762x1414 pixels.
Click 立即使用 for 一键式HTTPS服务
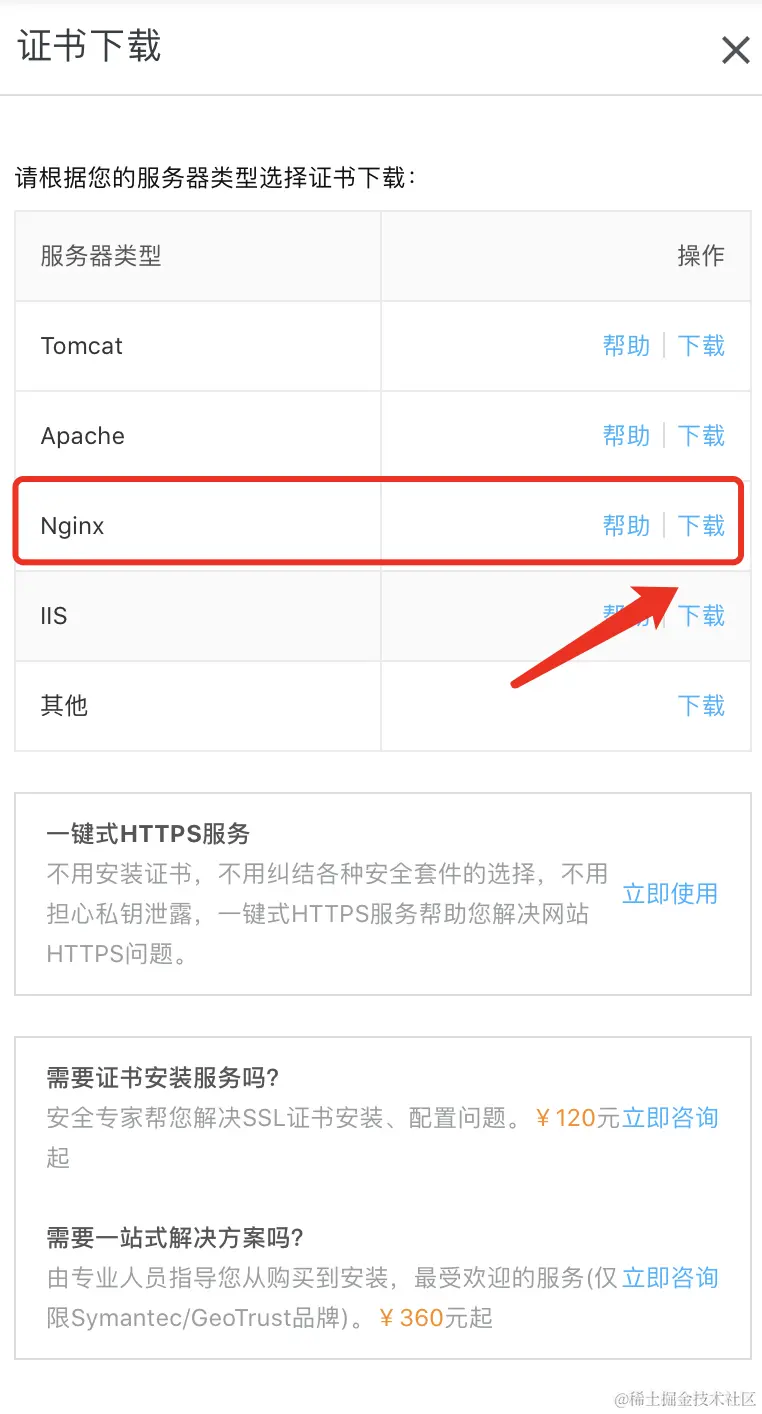(670, 894)
